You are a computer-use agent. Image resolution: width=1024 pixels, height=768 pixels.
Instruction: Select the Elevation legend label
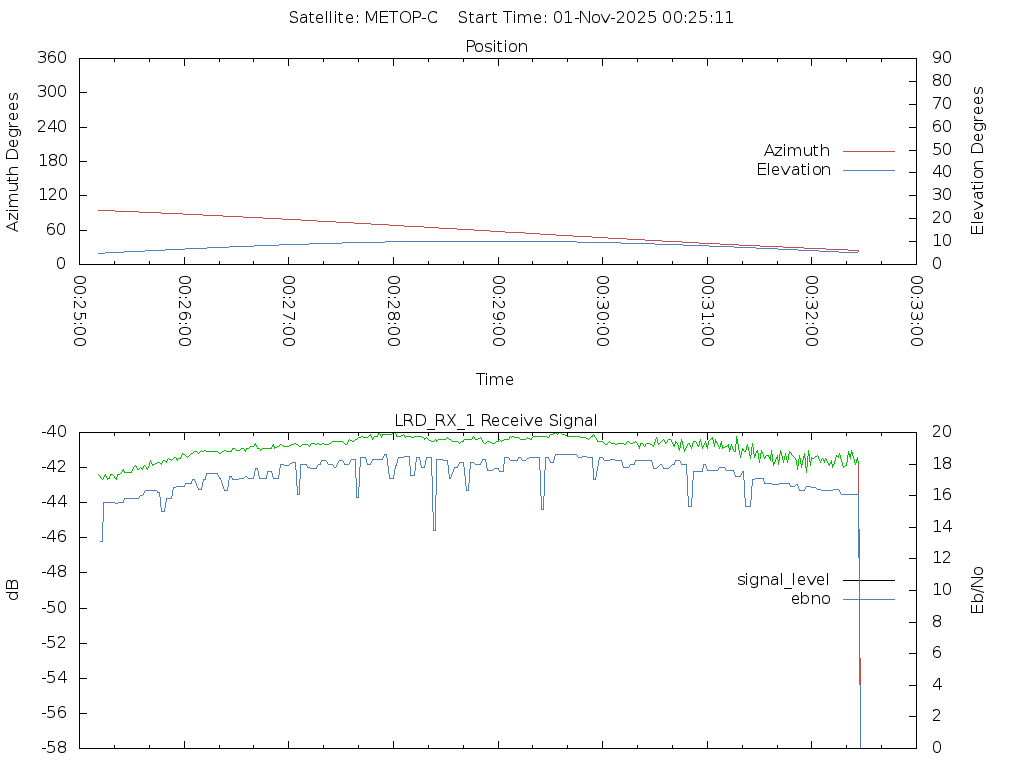pyautogui.click(x=793, y=170)
